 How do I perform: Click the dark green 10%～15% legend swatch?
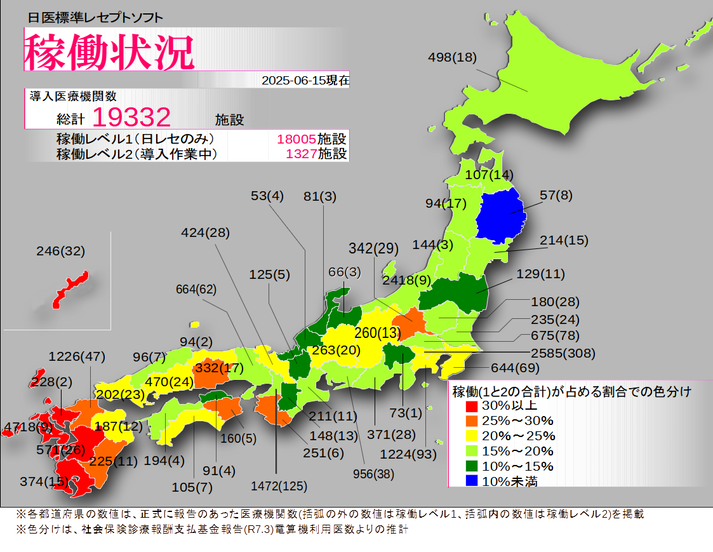coord(472,466)
